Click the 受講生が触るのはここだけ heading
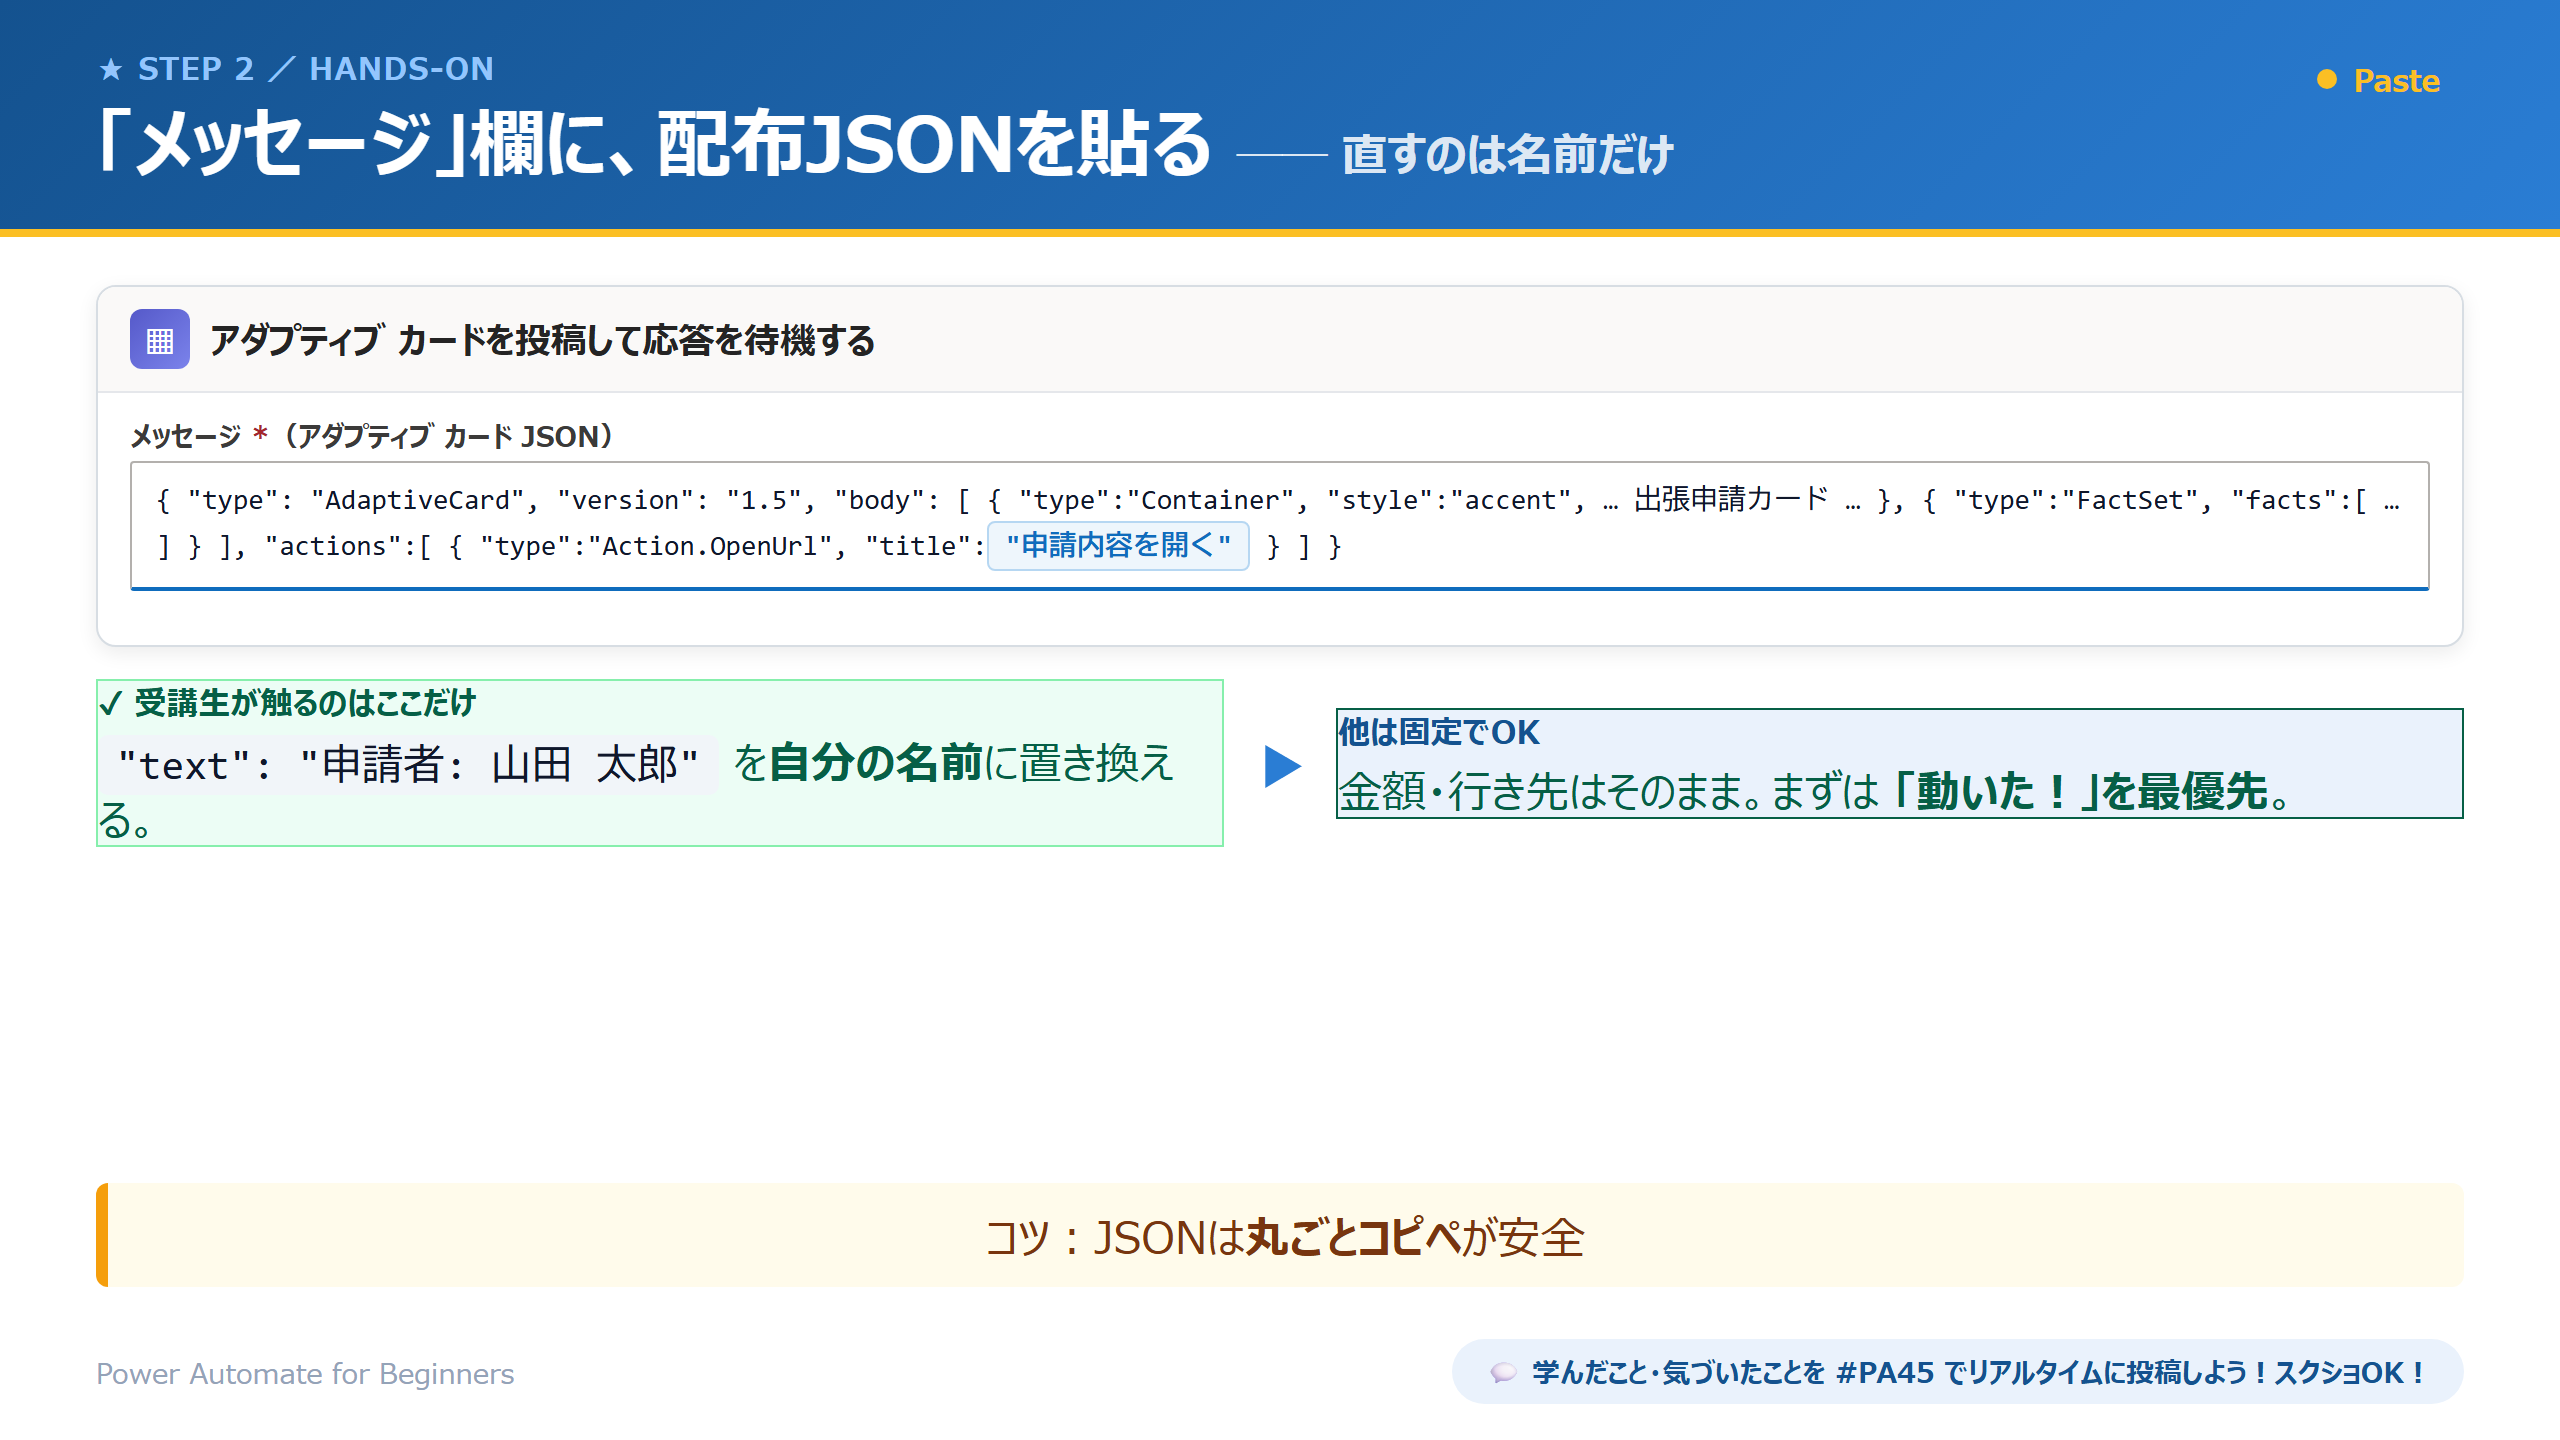 point(305,703)
